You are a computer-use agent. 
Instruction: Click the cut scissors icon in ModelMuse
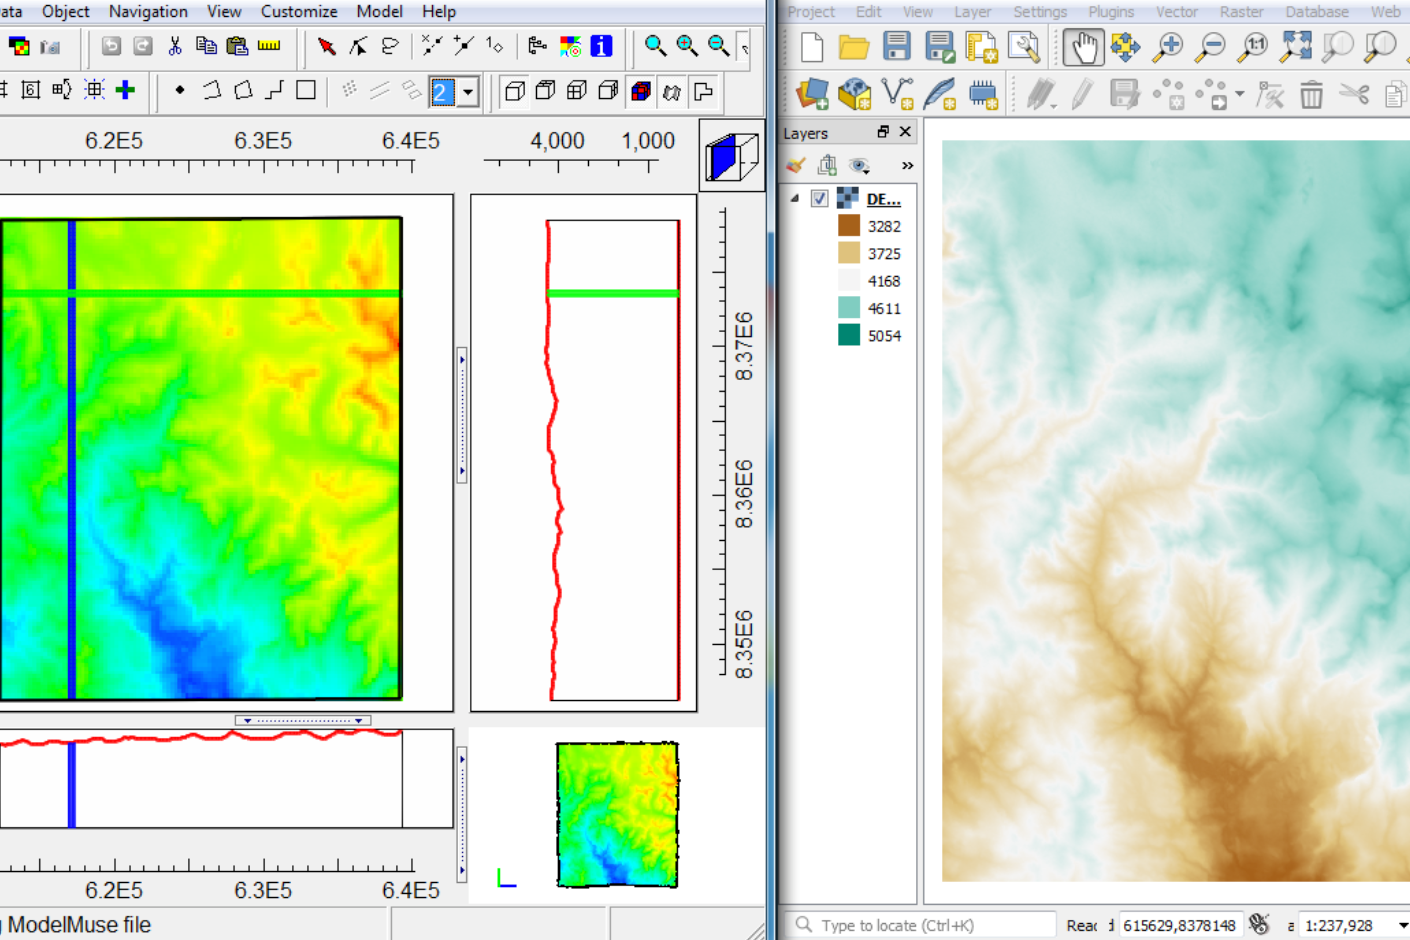click(x=175, y=46)
